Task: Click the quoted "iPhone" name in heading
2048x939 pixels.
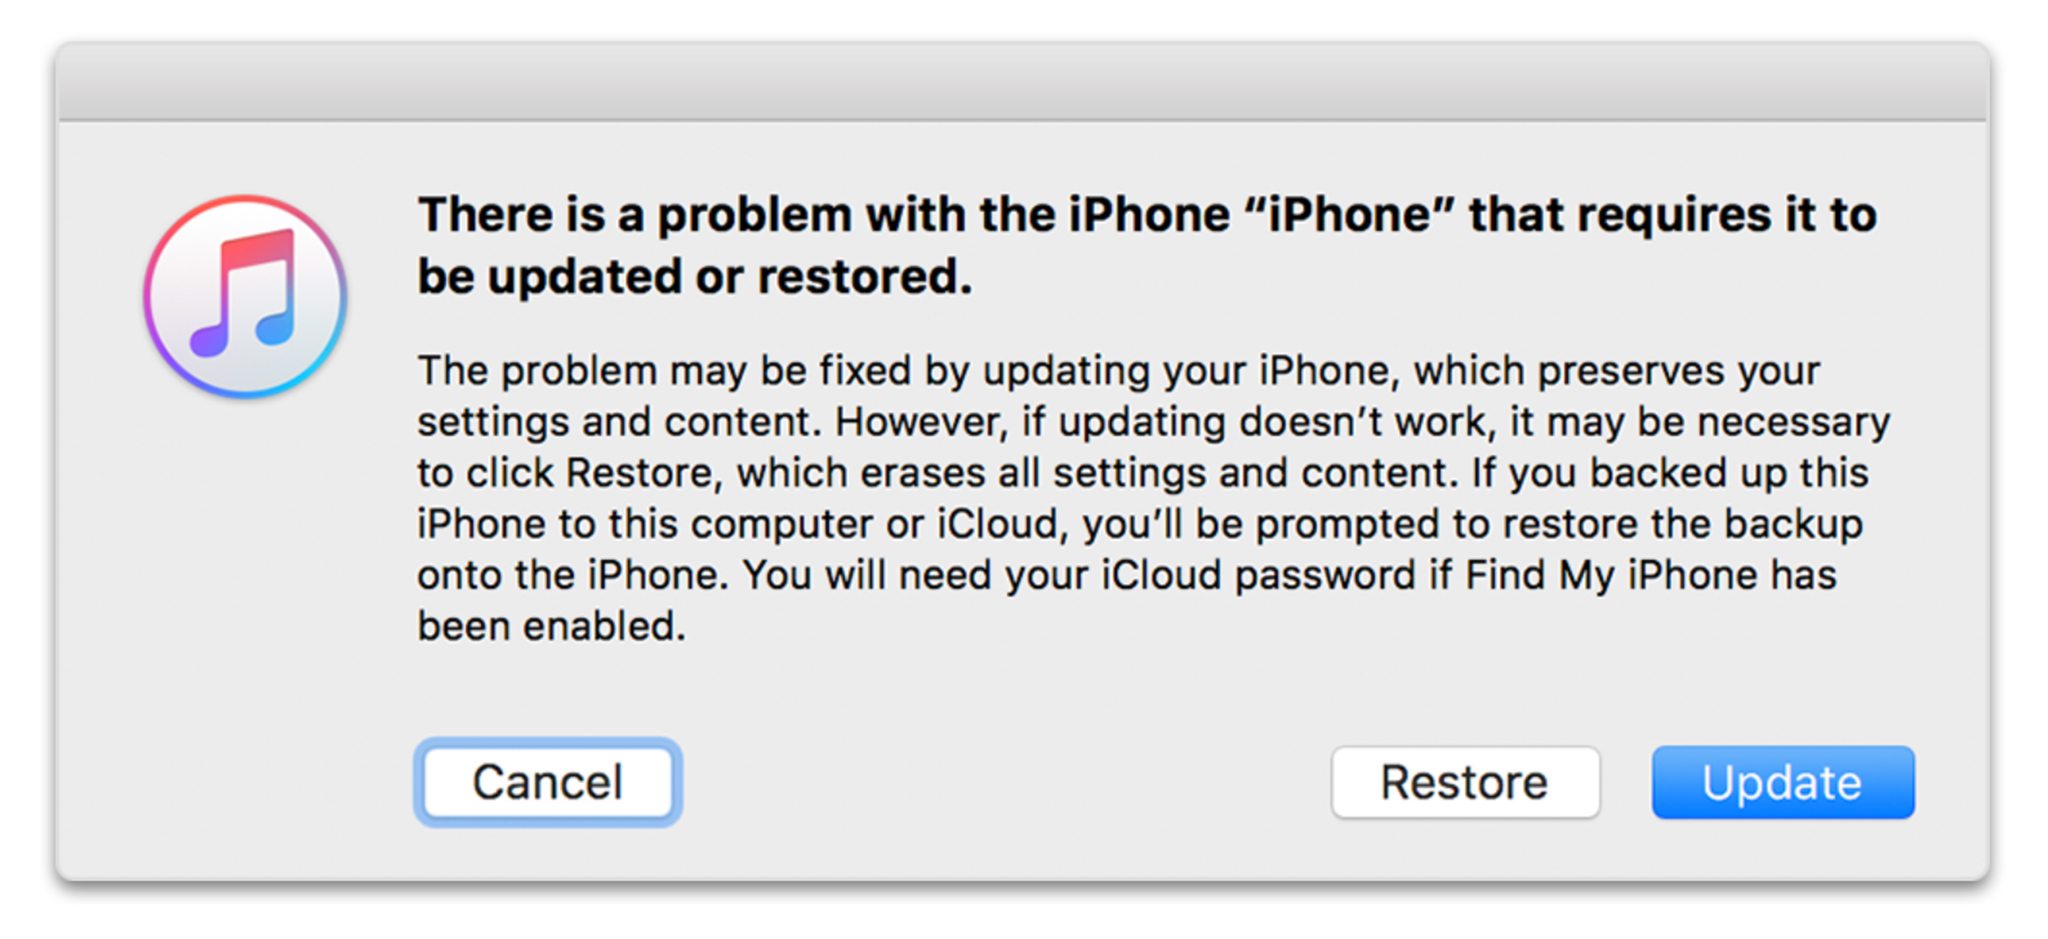Action: (1358, 215)
